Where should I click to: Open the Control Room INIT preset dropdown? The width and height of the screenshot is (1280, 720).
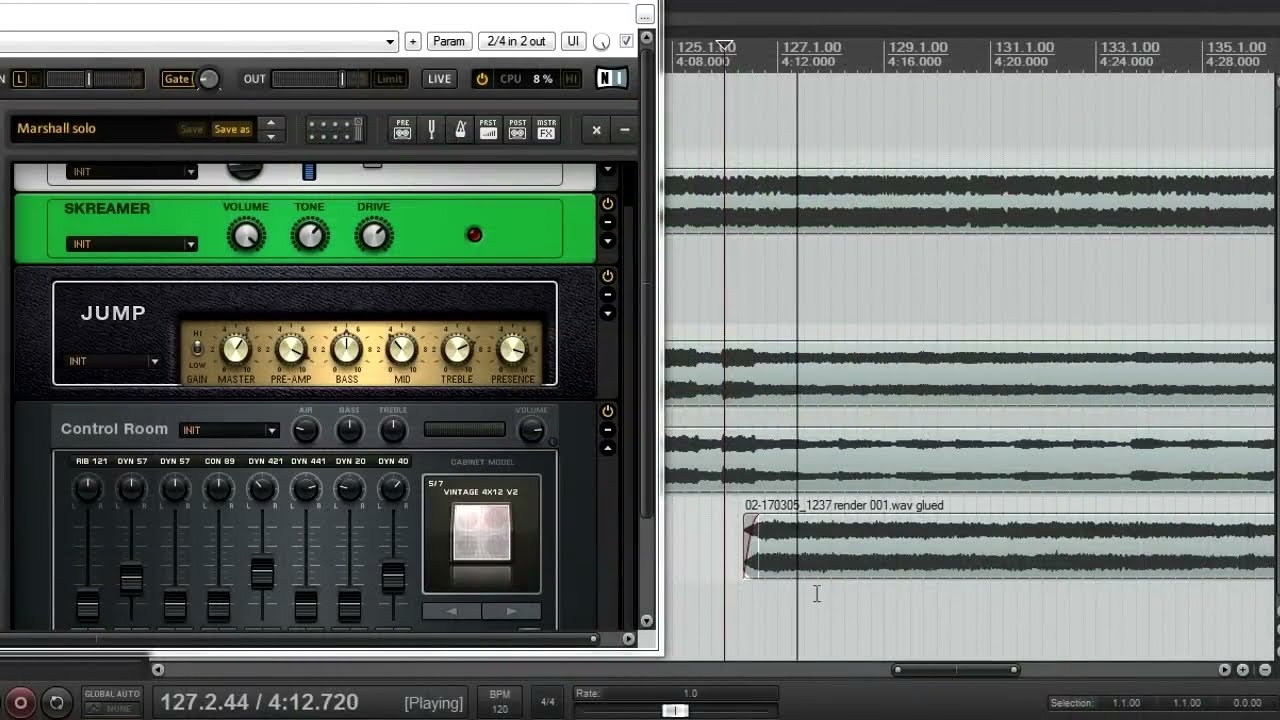click(228, 430)
